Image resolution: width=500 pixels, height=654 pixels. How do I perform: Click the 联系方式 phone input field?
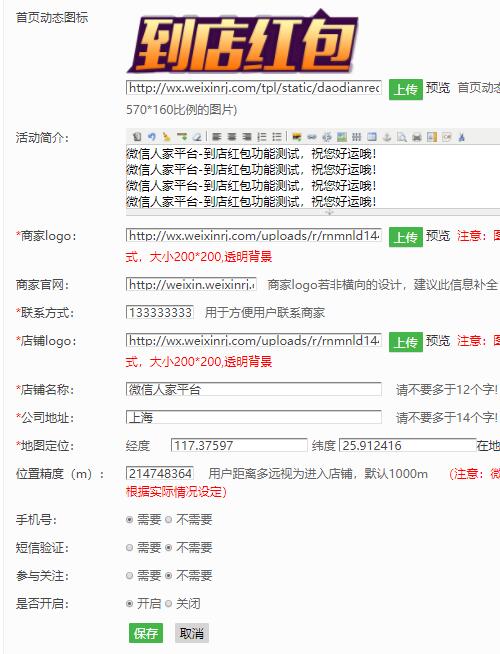160,312
